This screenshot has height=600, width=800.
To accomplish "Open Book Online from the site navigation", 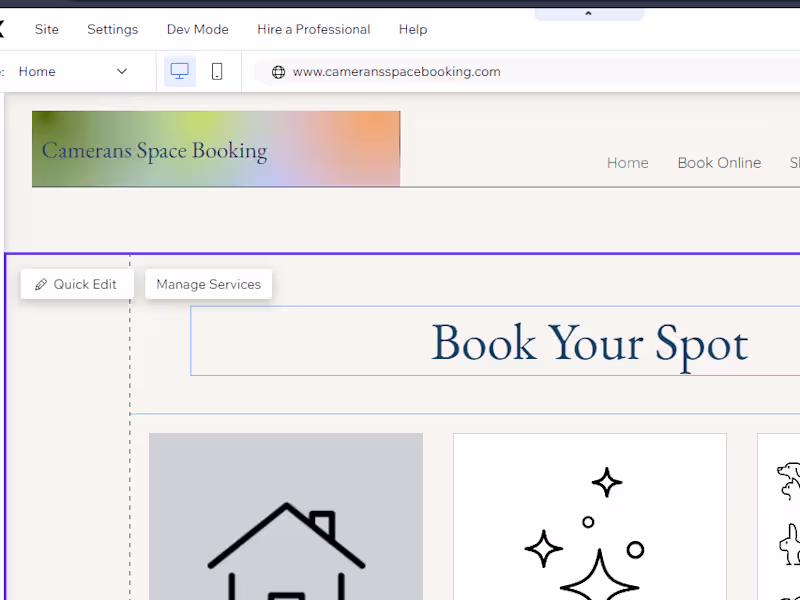I will (x=719, y=162).
